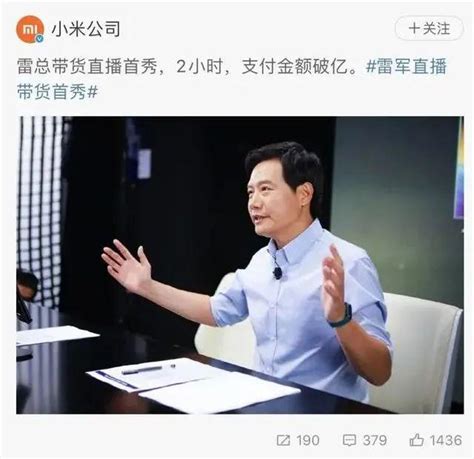Screen dimensions: 474x459
Task: Open the Xiaomi orange logo avatar
Action: tap(30, 29)
